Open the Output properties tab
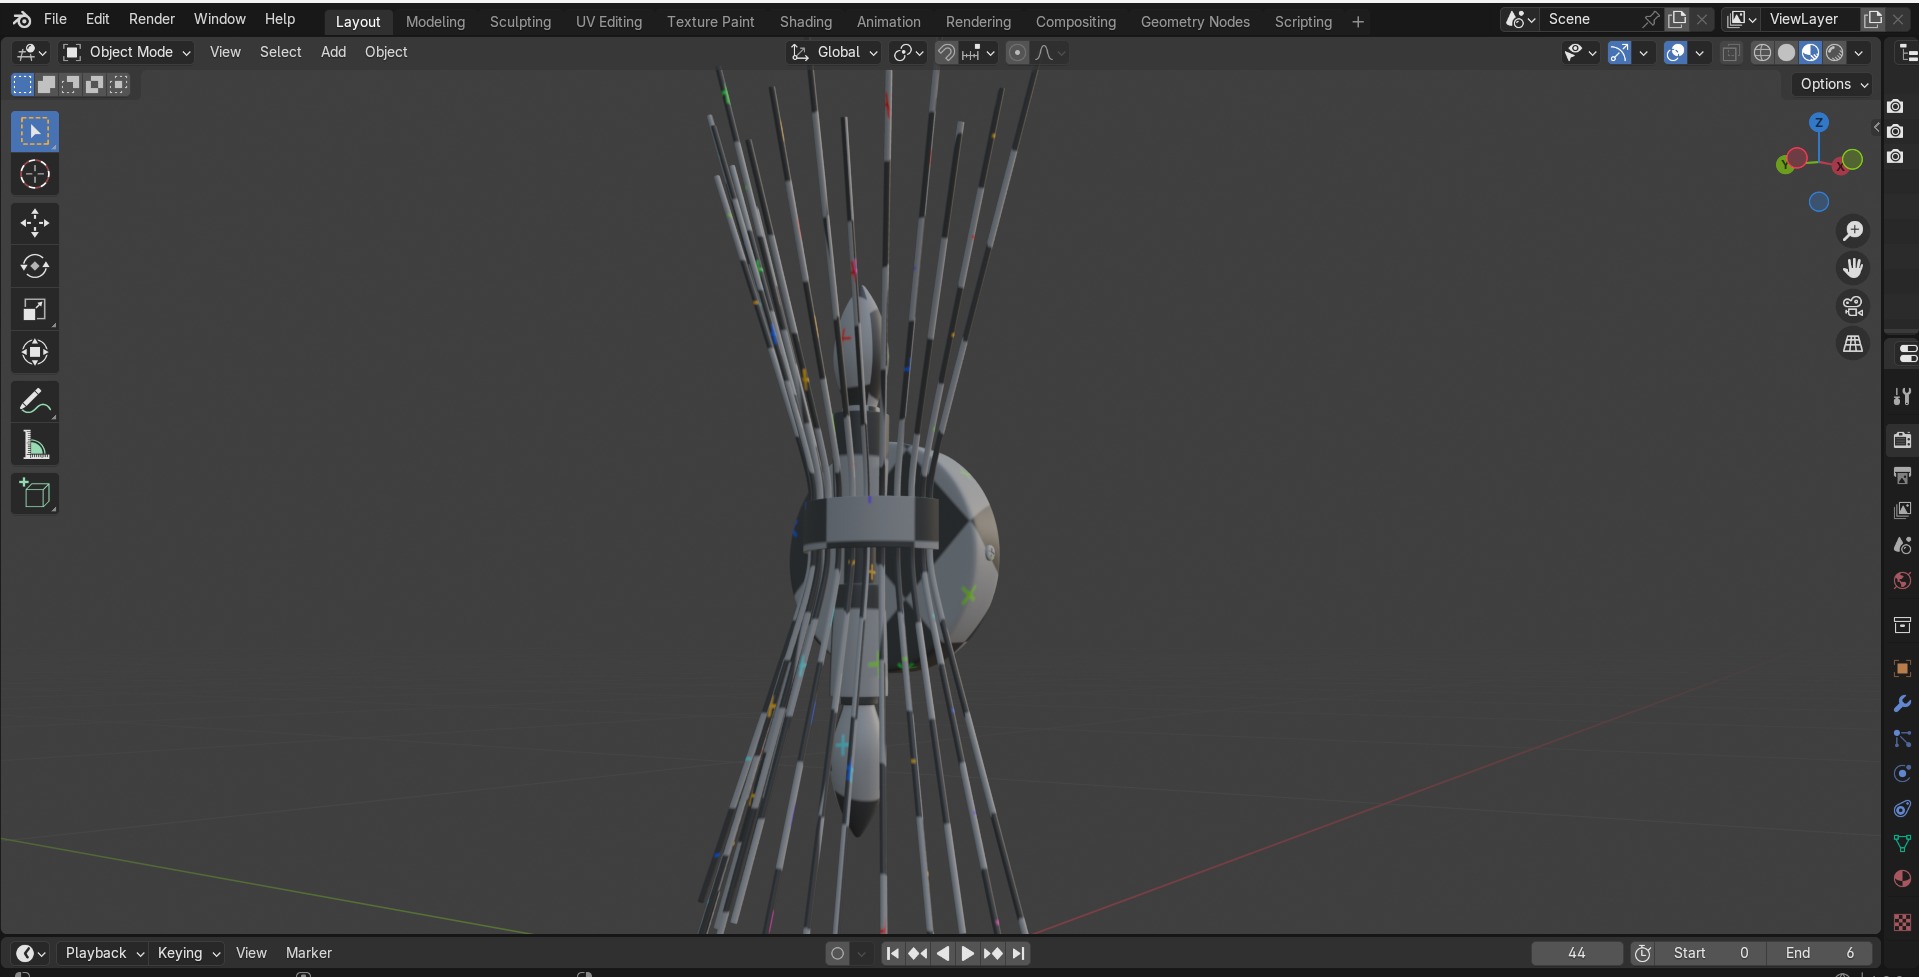Image resolution: width=1919 pixels, height=977 pixels. click(1902, 475)
